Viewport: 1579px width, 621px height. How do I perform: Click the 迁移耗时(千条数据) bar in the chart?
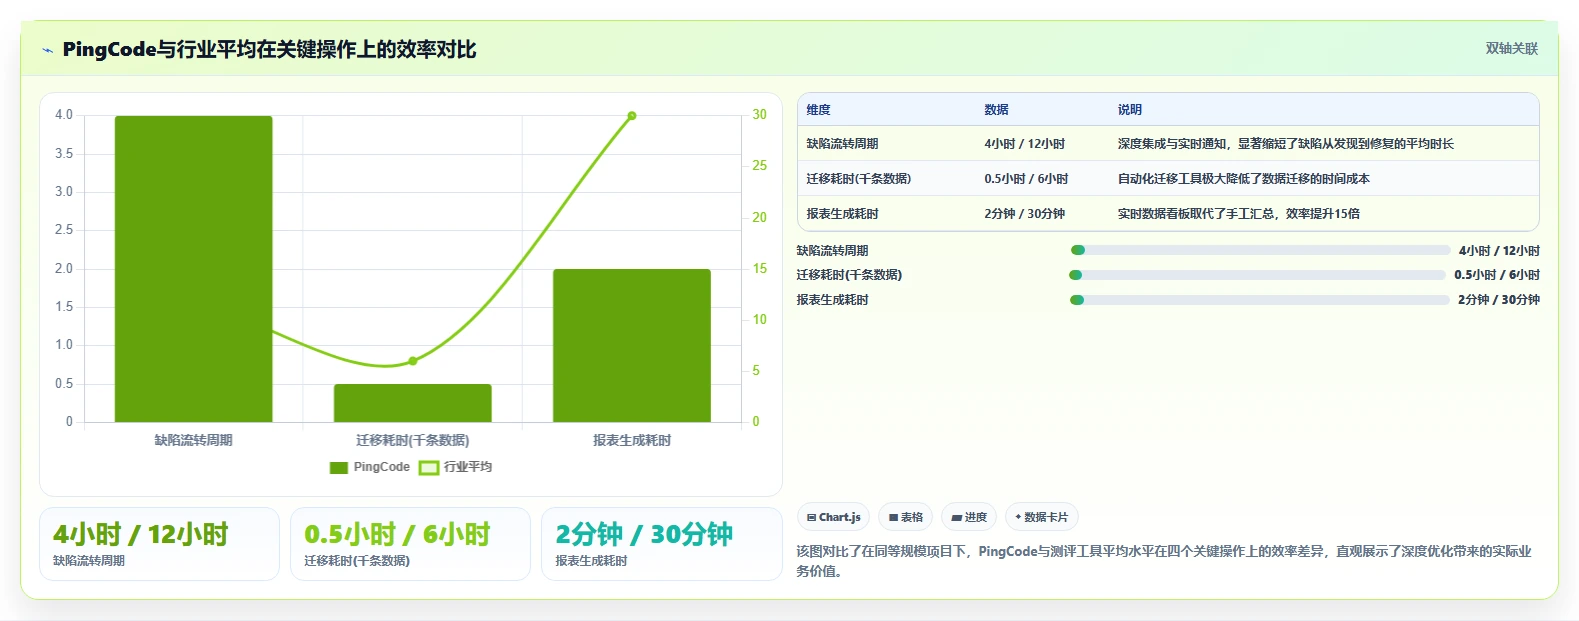pyautogui.click(x=412, y=403)
